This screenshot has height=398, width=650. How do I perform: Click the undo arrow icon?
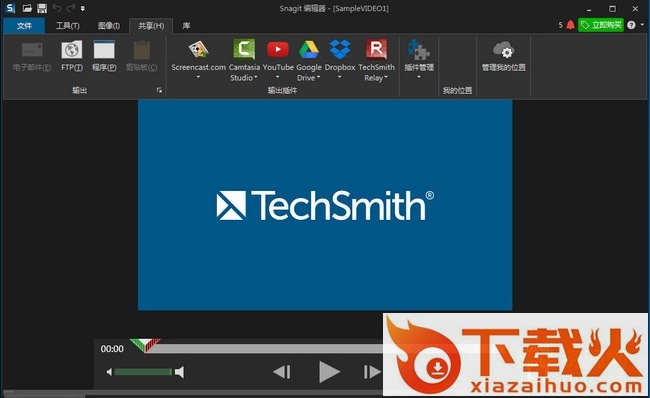pyautogui.click(x=57, y=8)
